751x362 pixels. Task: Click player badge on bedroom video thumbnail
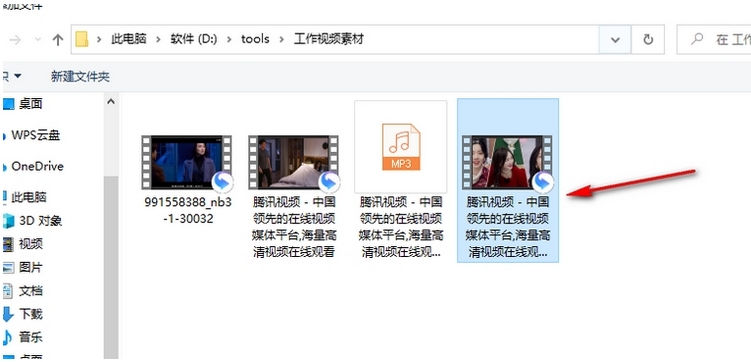coord(329,182)
